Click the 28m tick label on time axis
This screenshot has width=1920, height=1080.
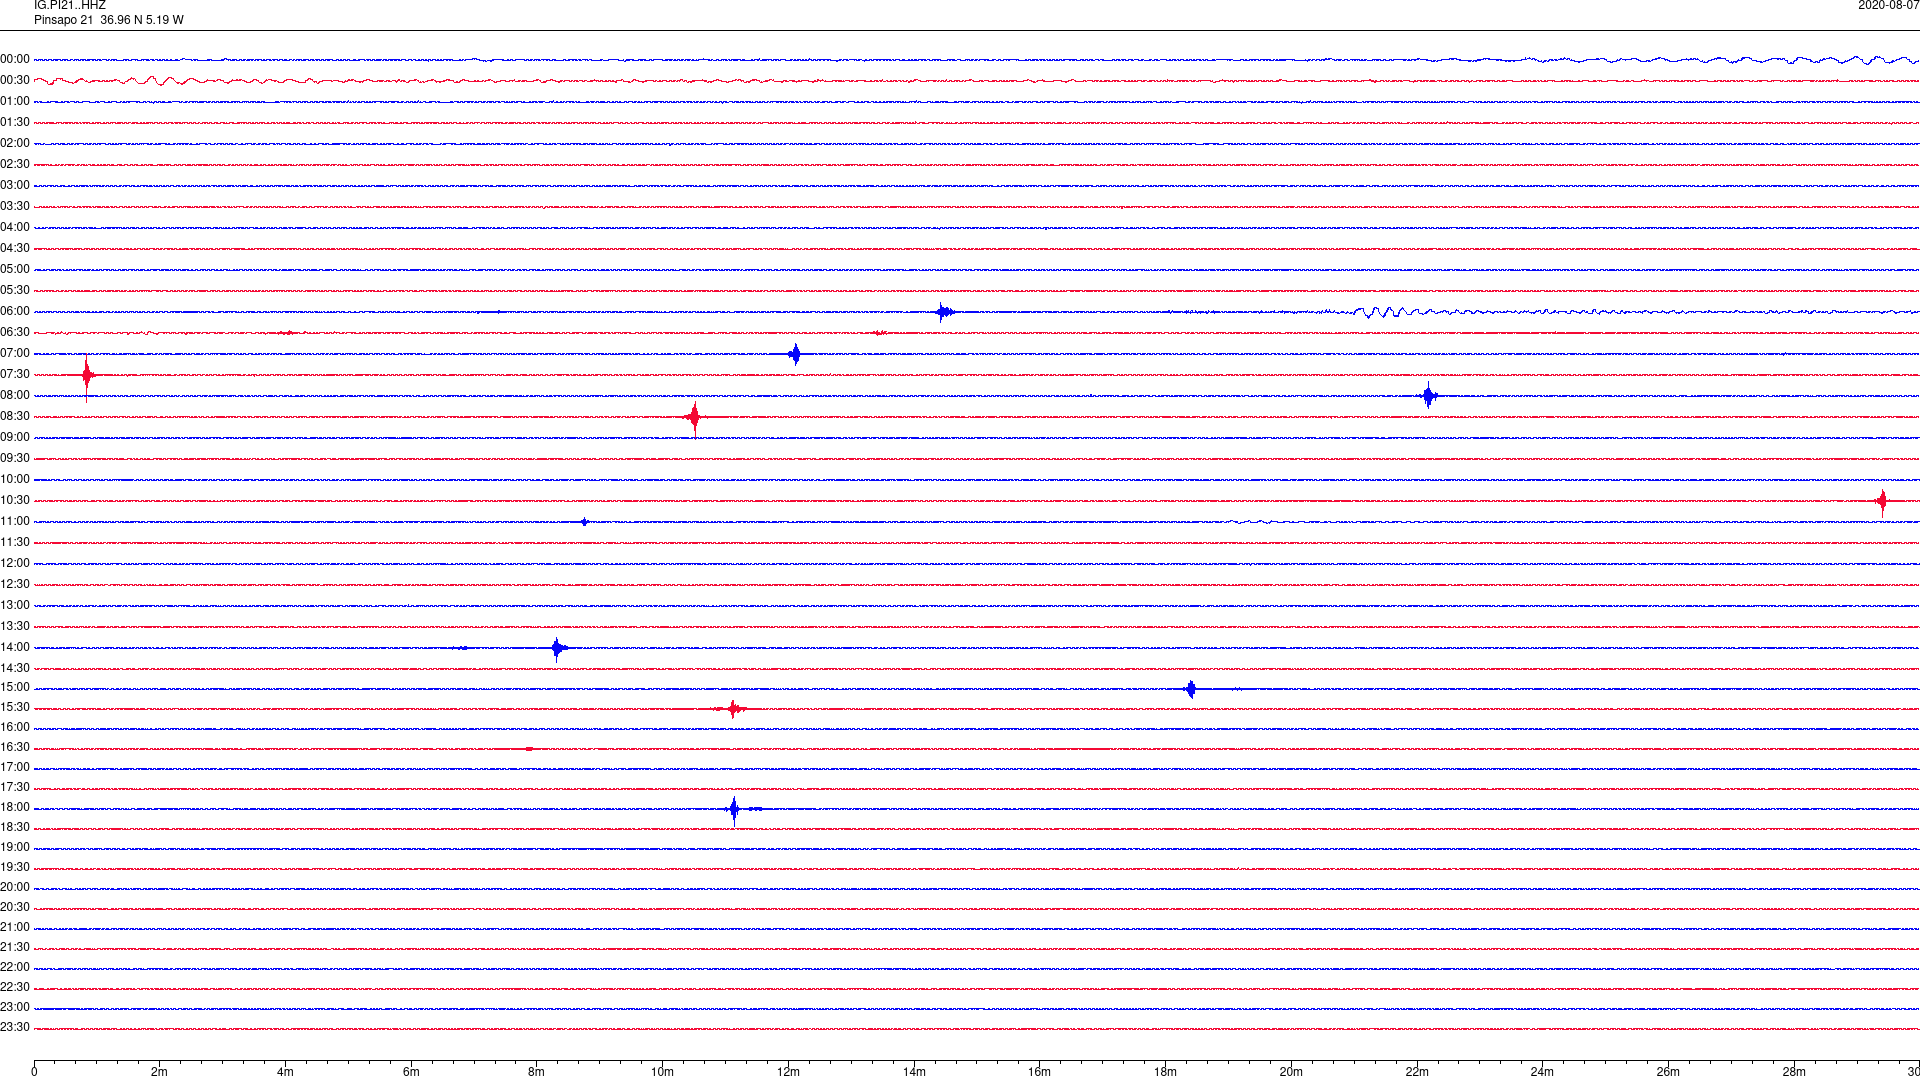tap(1794, 1072)
